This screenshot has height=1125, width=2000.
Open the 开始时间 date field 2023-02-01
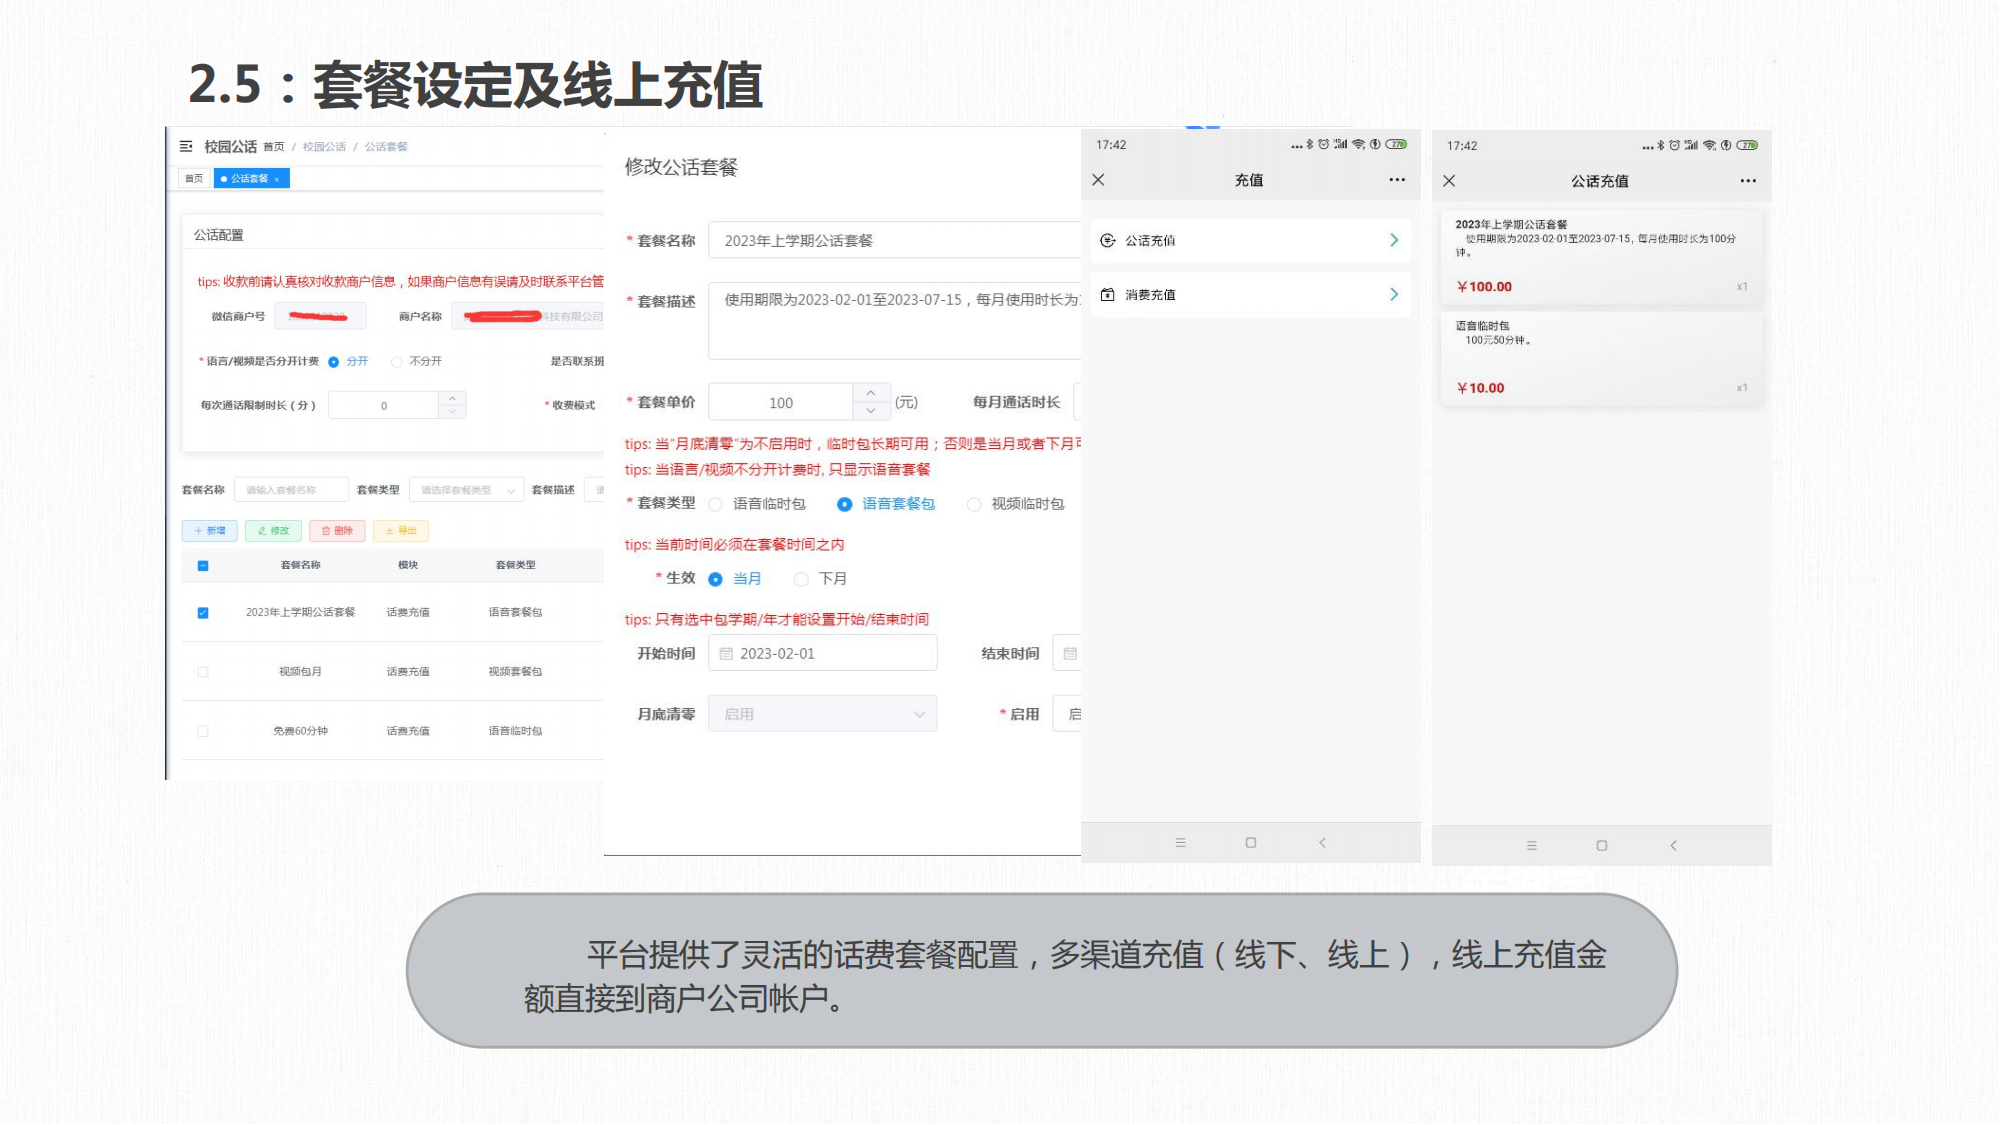click(822, 654)
